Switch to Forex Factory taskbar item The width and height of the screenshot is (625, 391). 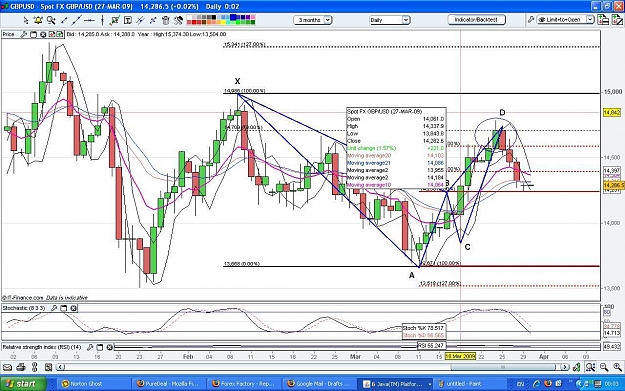(x=244, y=384)
